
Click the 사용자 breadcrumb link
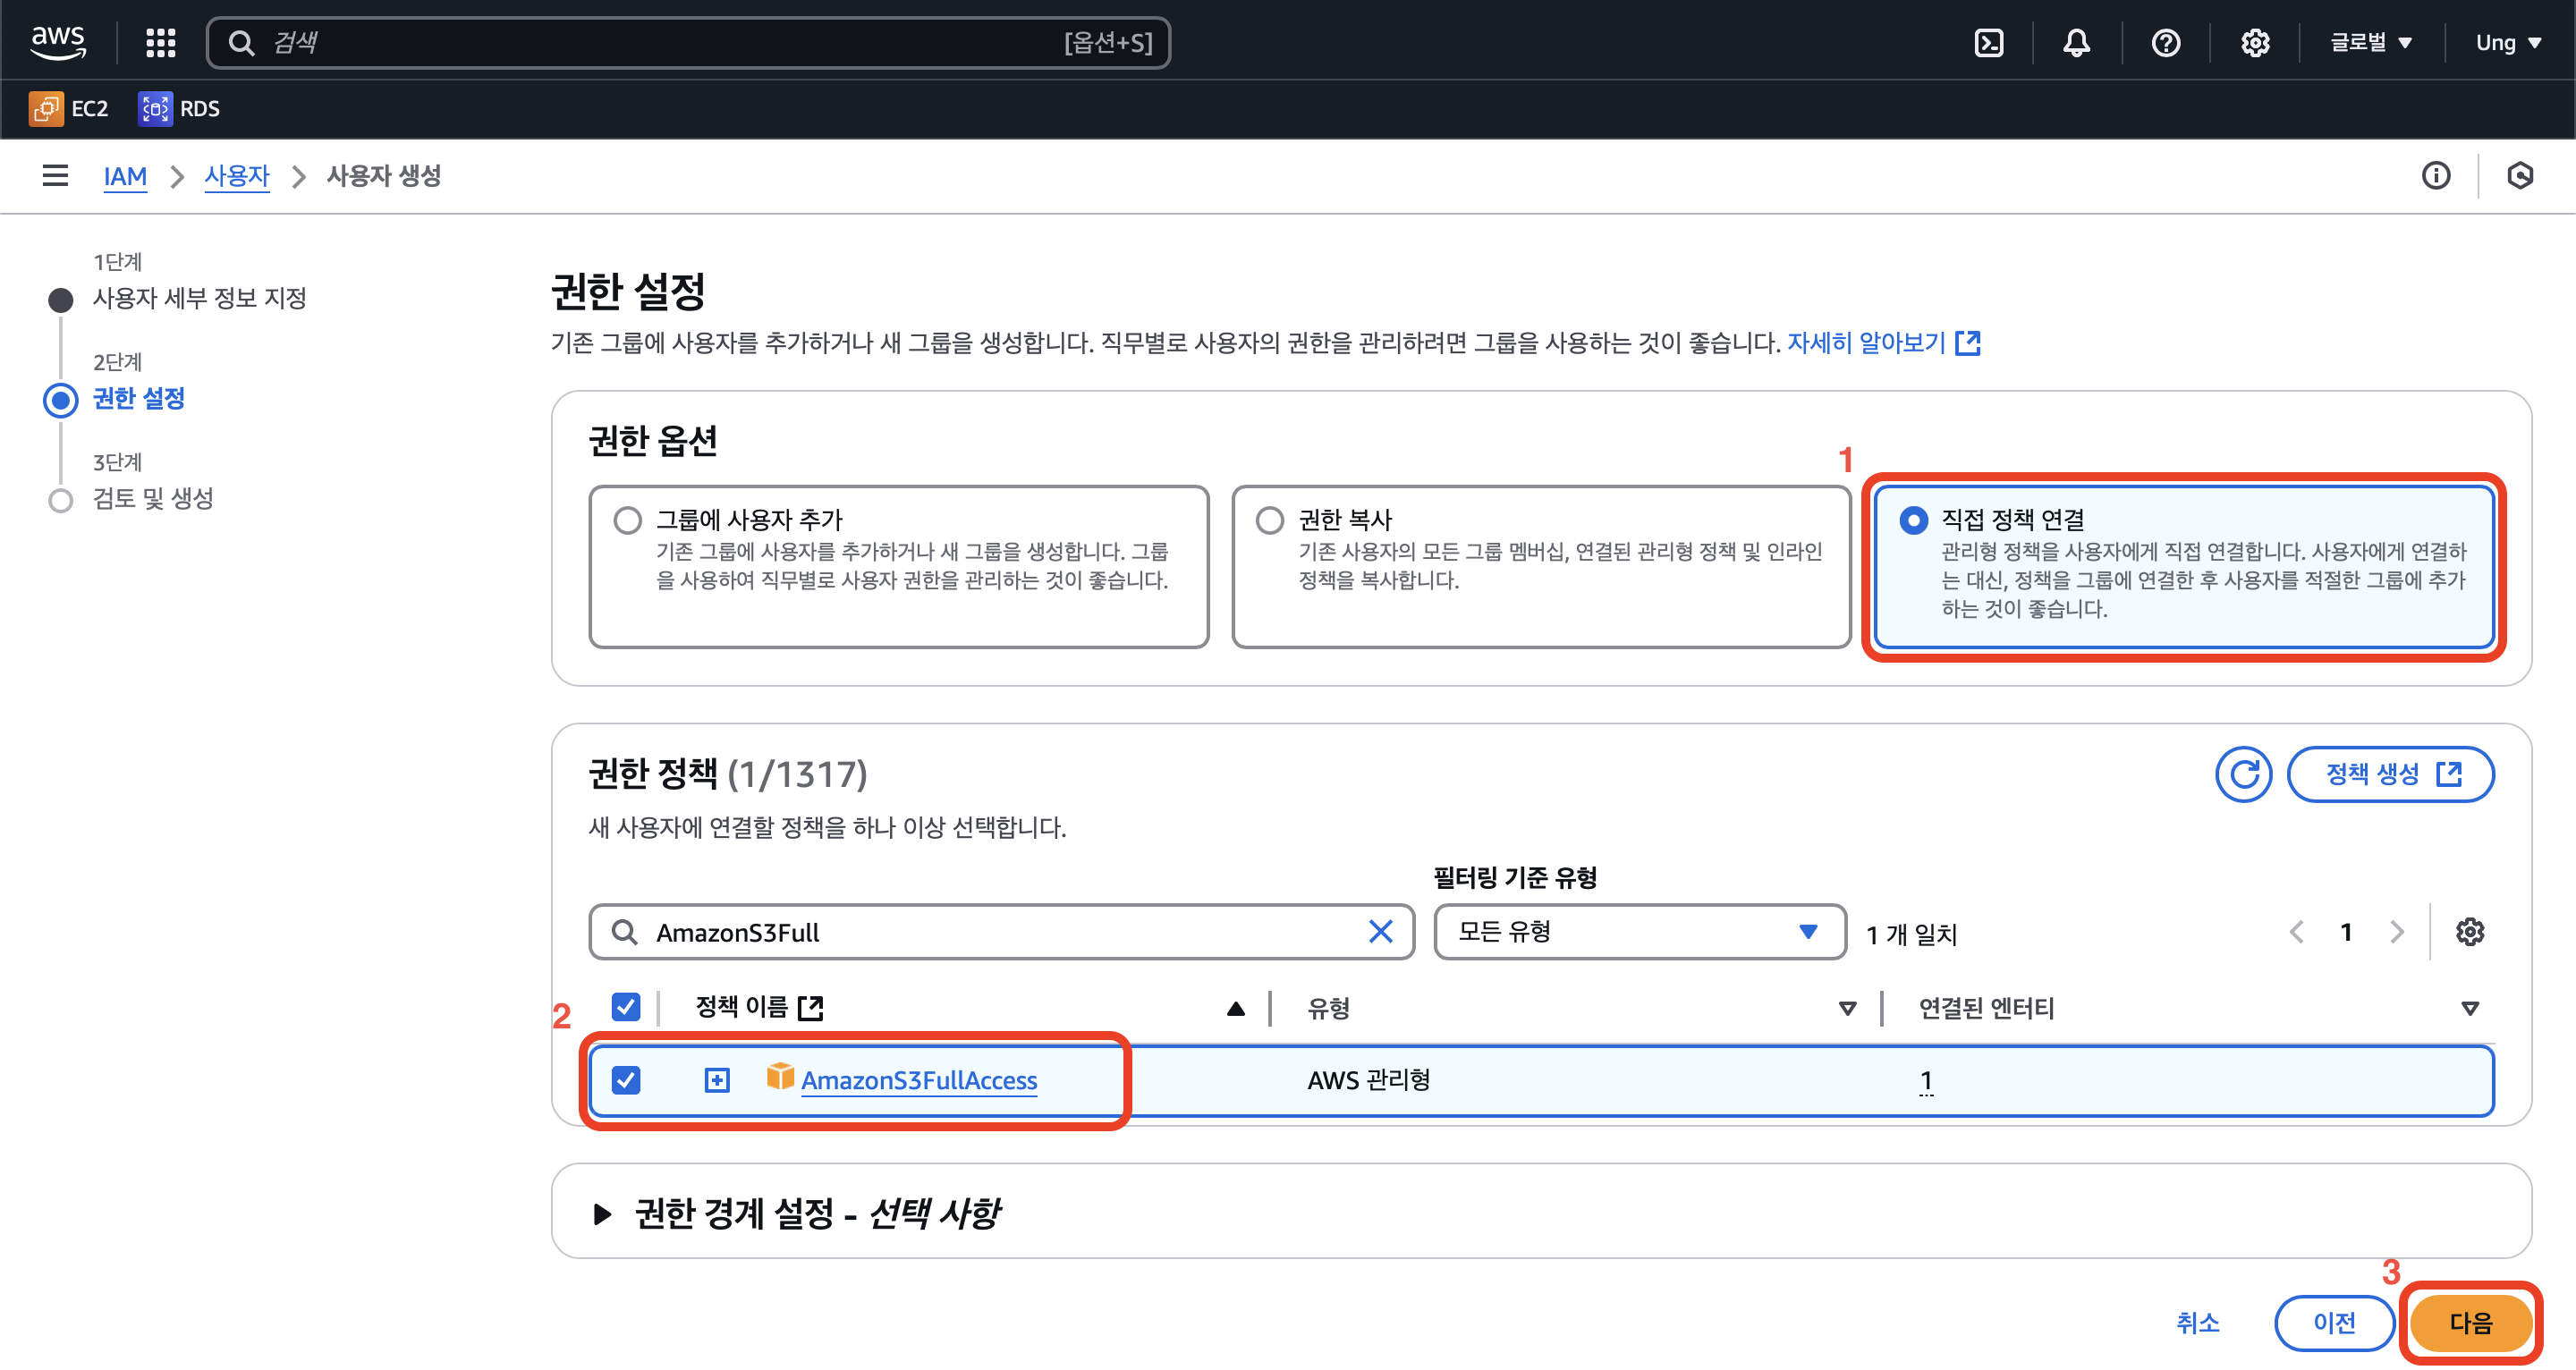(x=237, y=176)
